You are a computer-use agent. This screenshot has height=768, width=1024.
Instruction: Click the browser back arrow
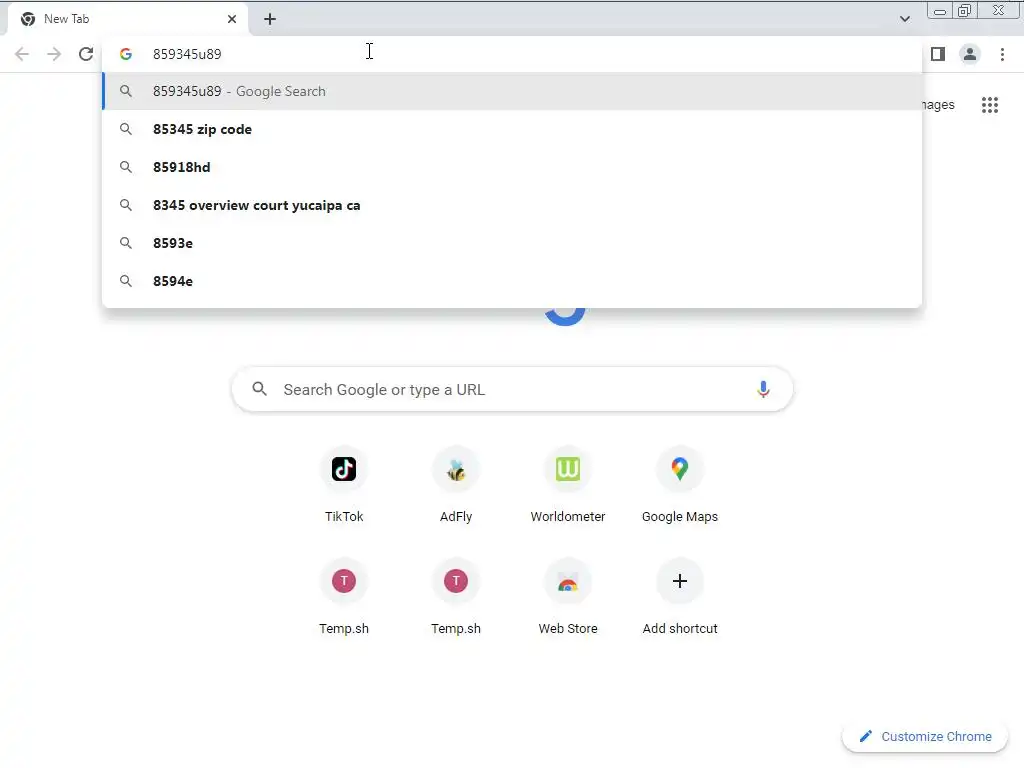[22, 54]
